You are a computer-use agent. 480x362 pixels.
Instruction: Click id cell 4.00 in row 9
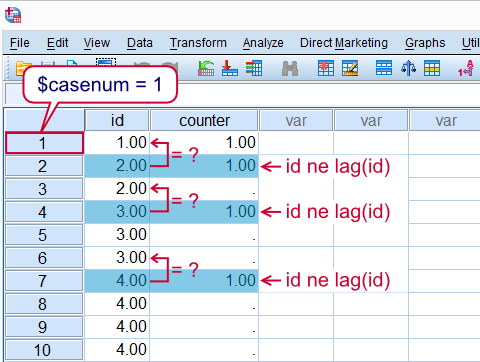tap(117, 327)
